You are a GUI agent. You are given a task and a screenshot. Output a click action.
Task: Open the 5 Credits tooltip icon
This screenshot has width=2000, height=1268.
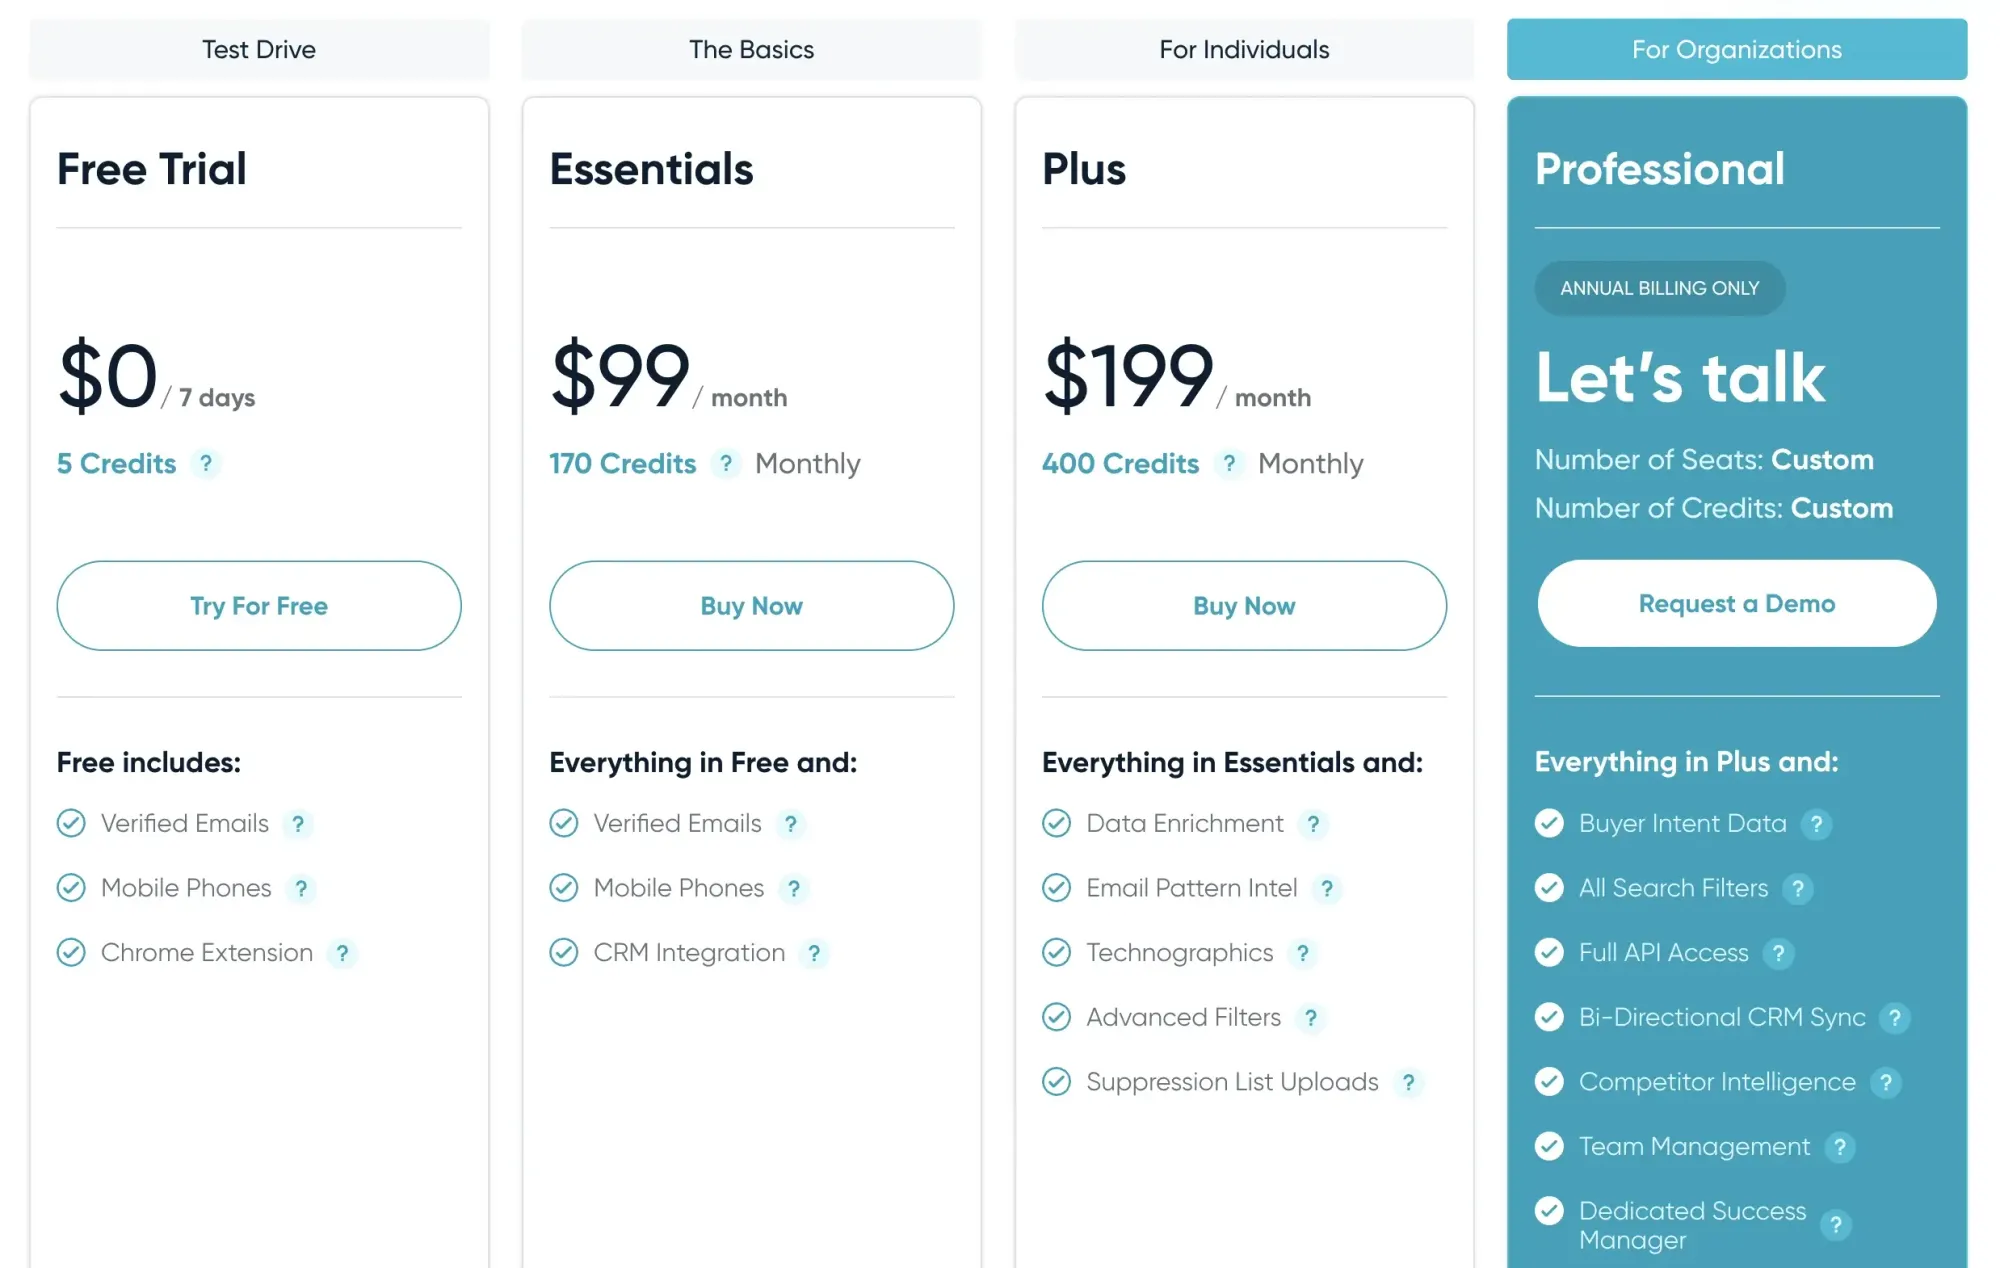207,463
